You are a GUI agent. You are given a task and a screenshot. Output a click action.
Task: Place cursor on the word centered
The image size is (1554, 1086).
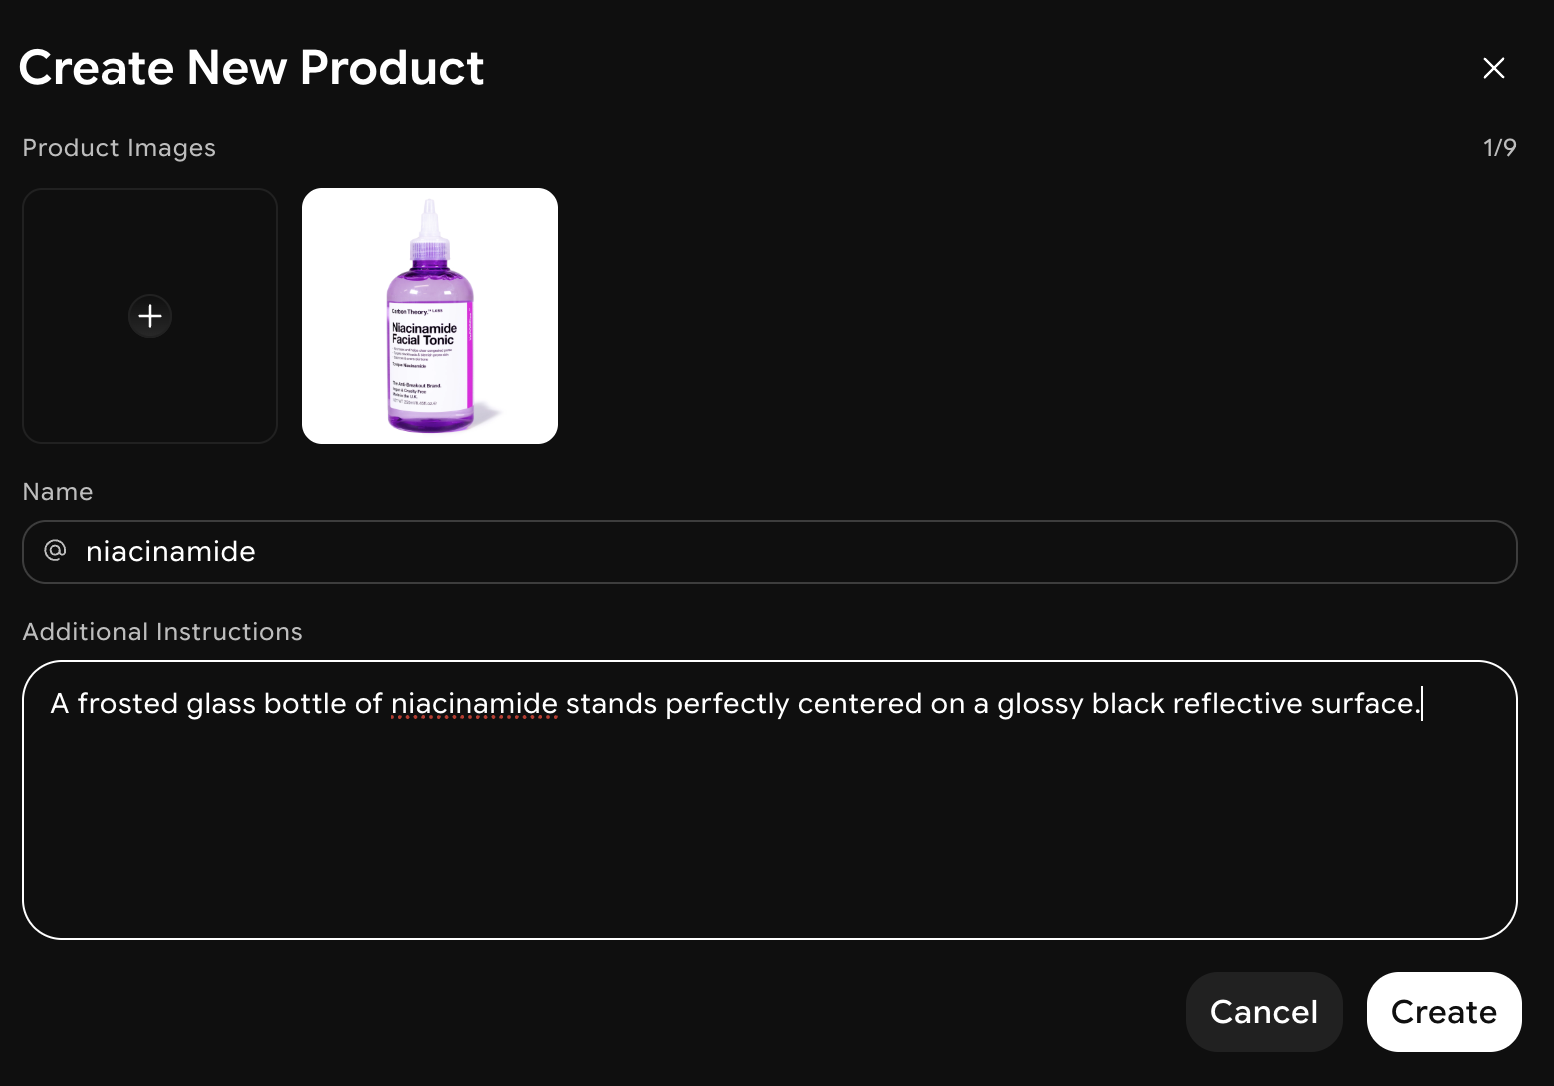(x=860, y=704)
